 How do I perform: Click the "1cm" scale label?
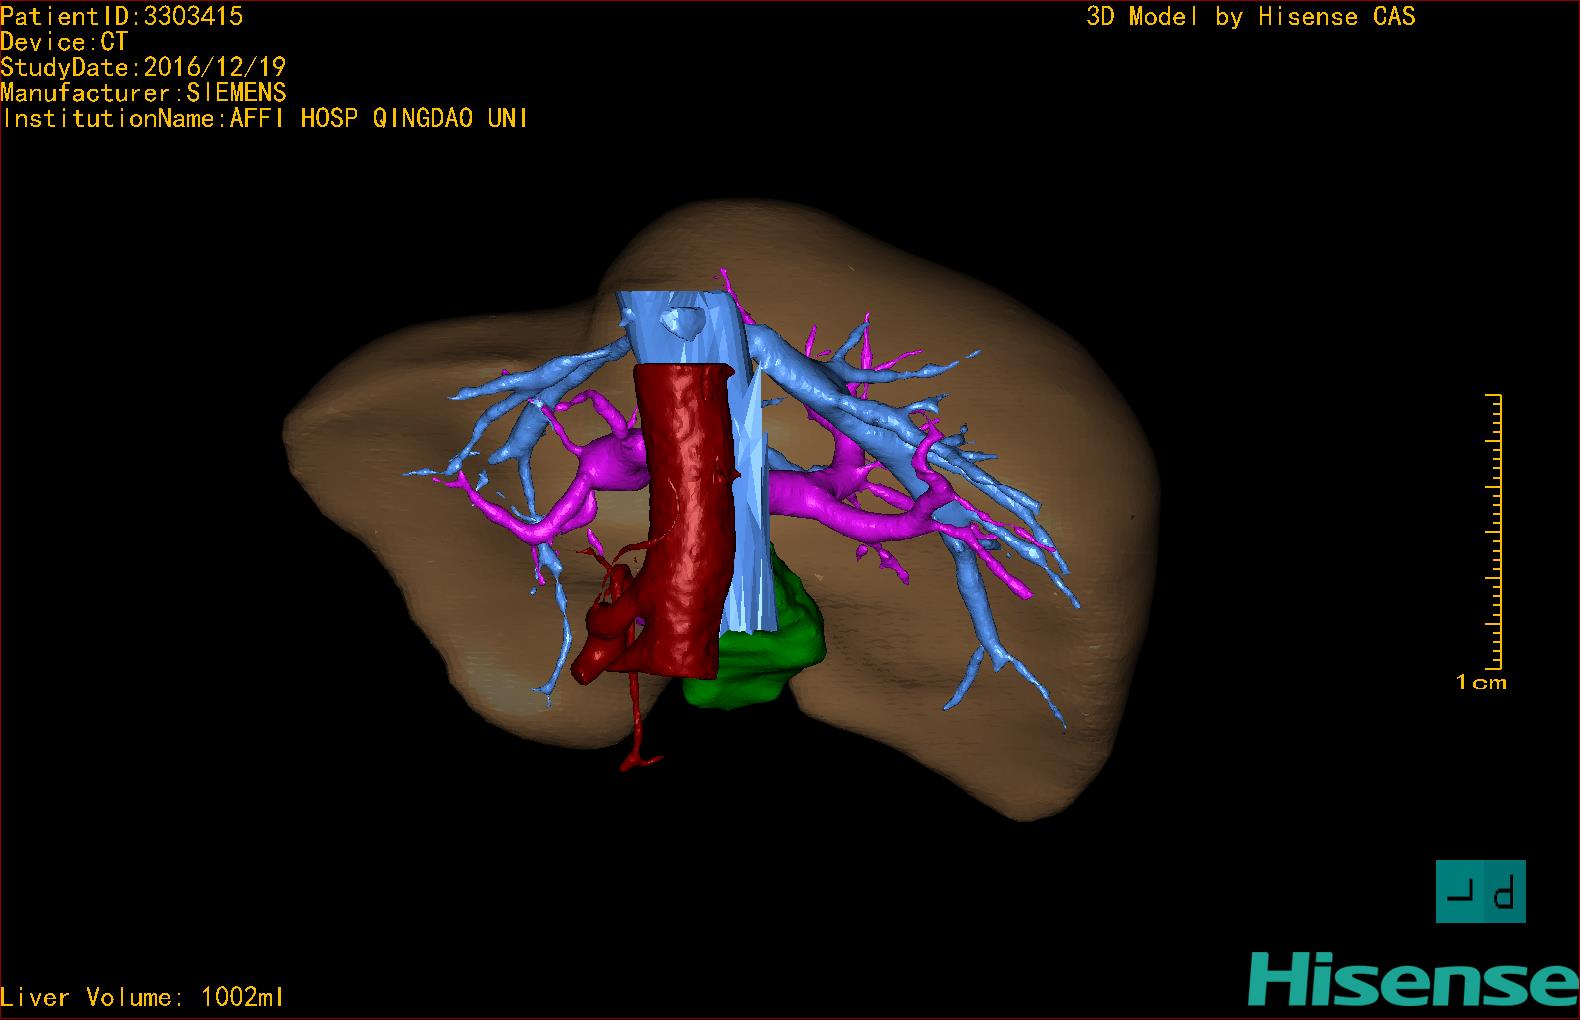pyautogui.click(x=1481, y=682)
